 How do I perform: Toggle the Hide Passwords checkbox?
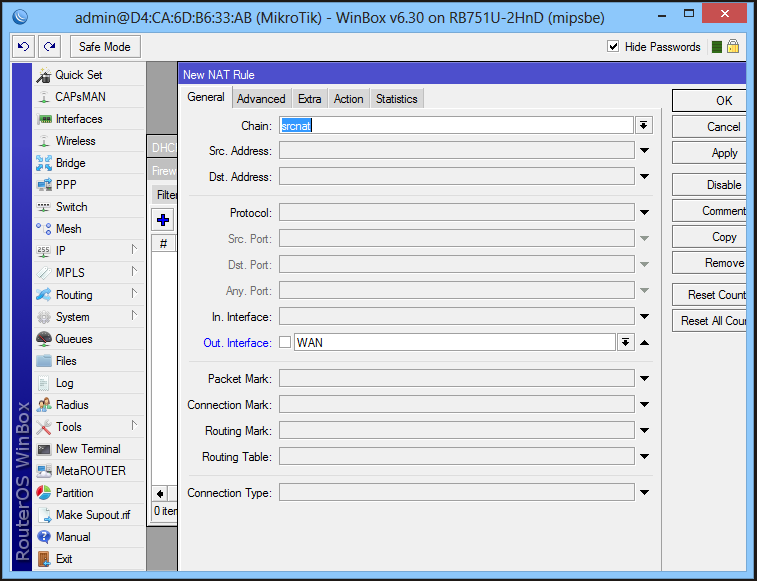tap(613, 46)
